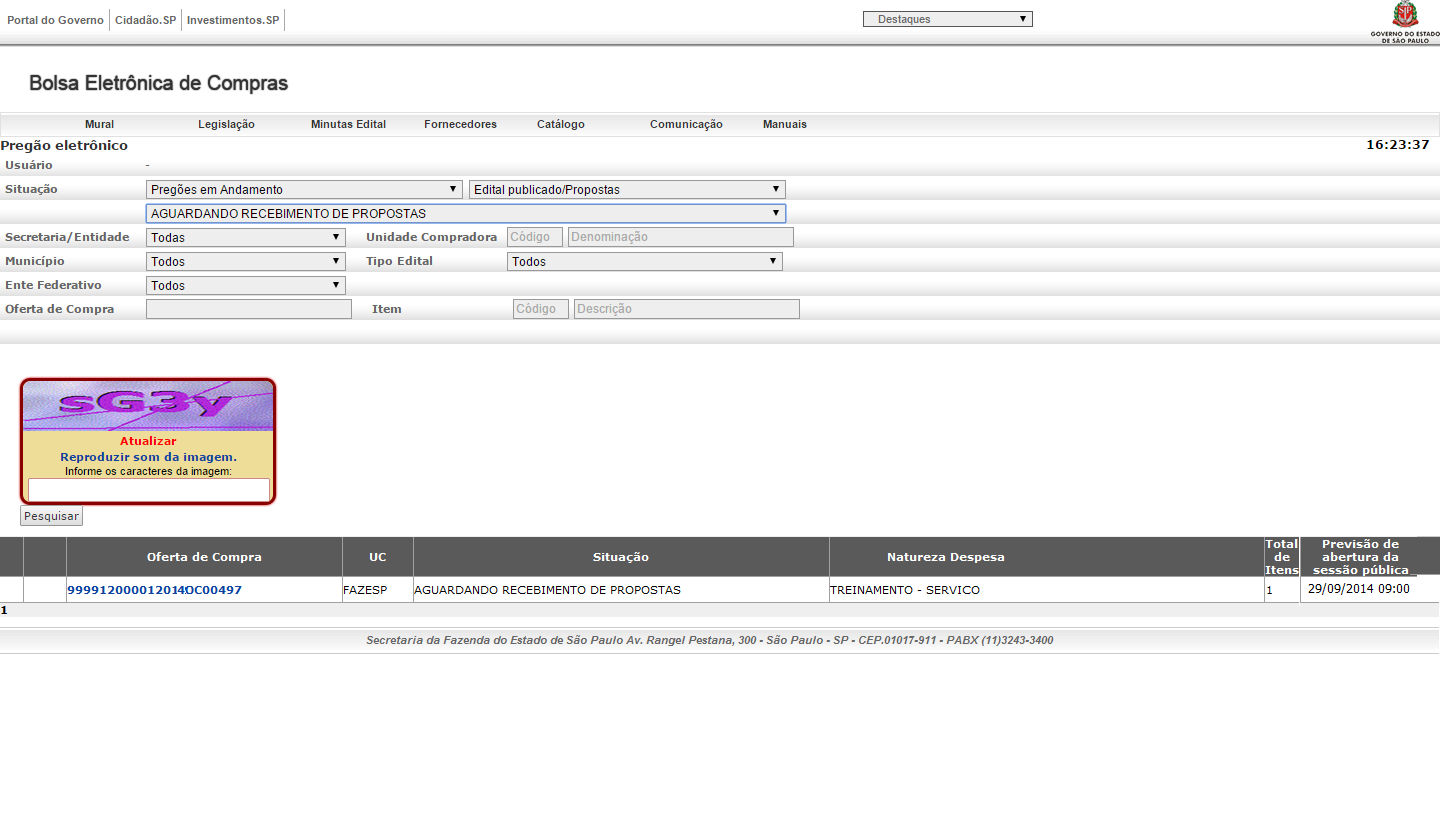Open the Legislação menu
This screenshot has width=1440, height=838.
pyautogui.click(x=226, y=124)
